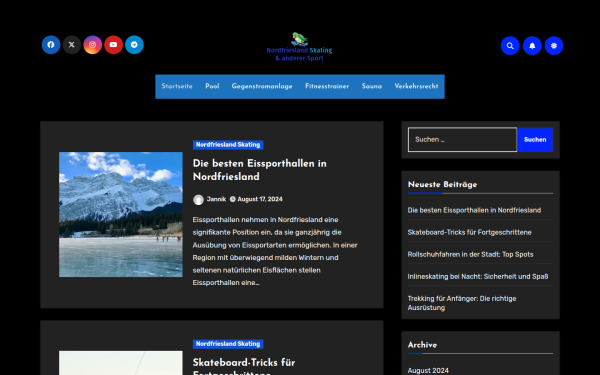Open the Startseite menu item
Screen dimensions: 600x375
pos(177,86)
